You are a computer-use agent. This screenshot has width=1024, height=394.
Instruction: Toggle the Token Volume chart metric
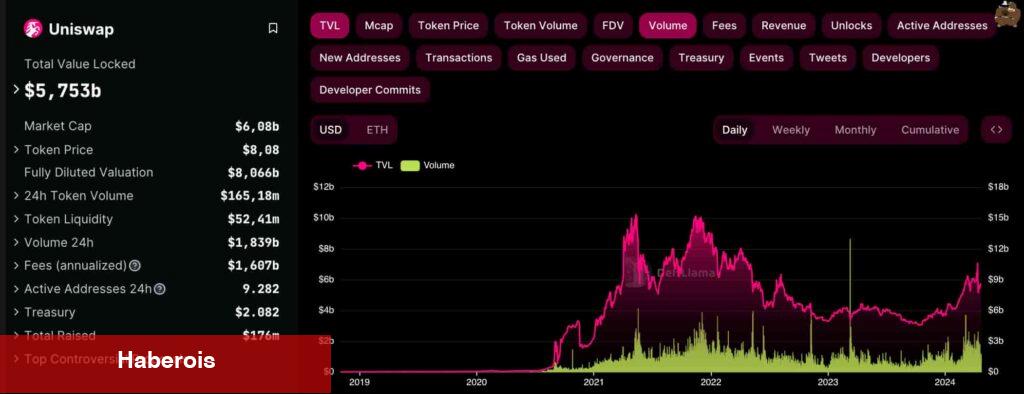[540, 25]
